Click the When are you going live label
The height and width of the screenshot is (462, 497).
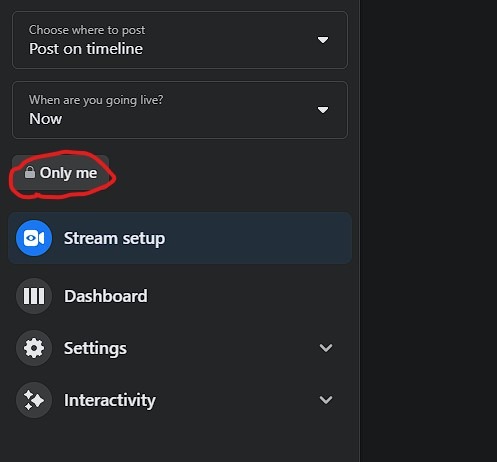coord(96,100)
